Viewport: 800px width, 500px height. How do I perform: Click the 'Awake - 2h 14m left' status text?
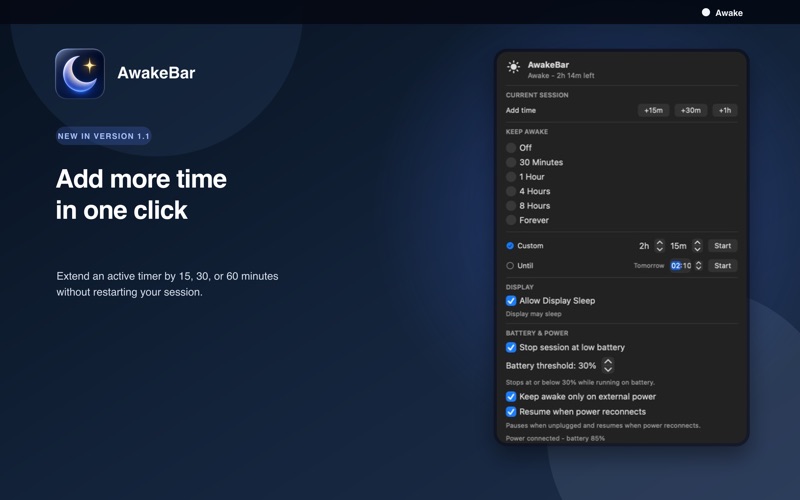pyautogui.click(x=561, y=76)
